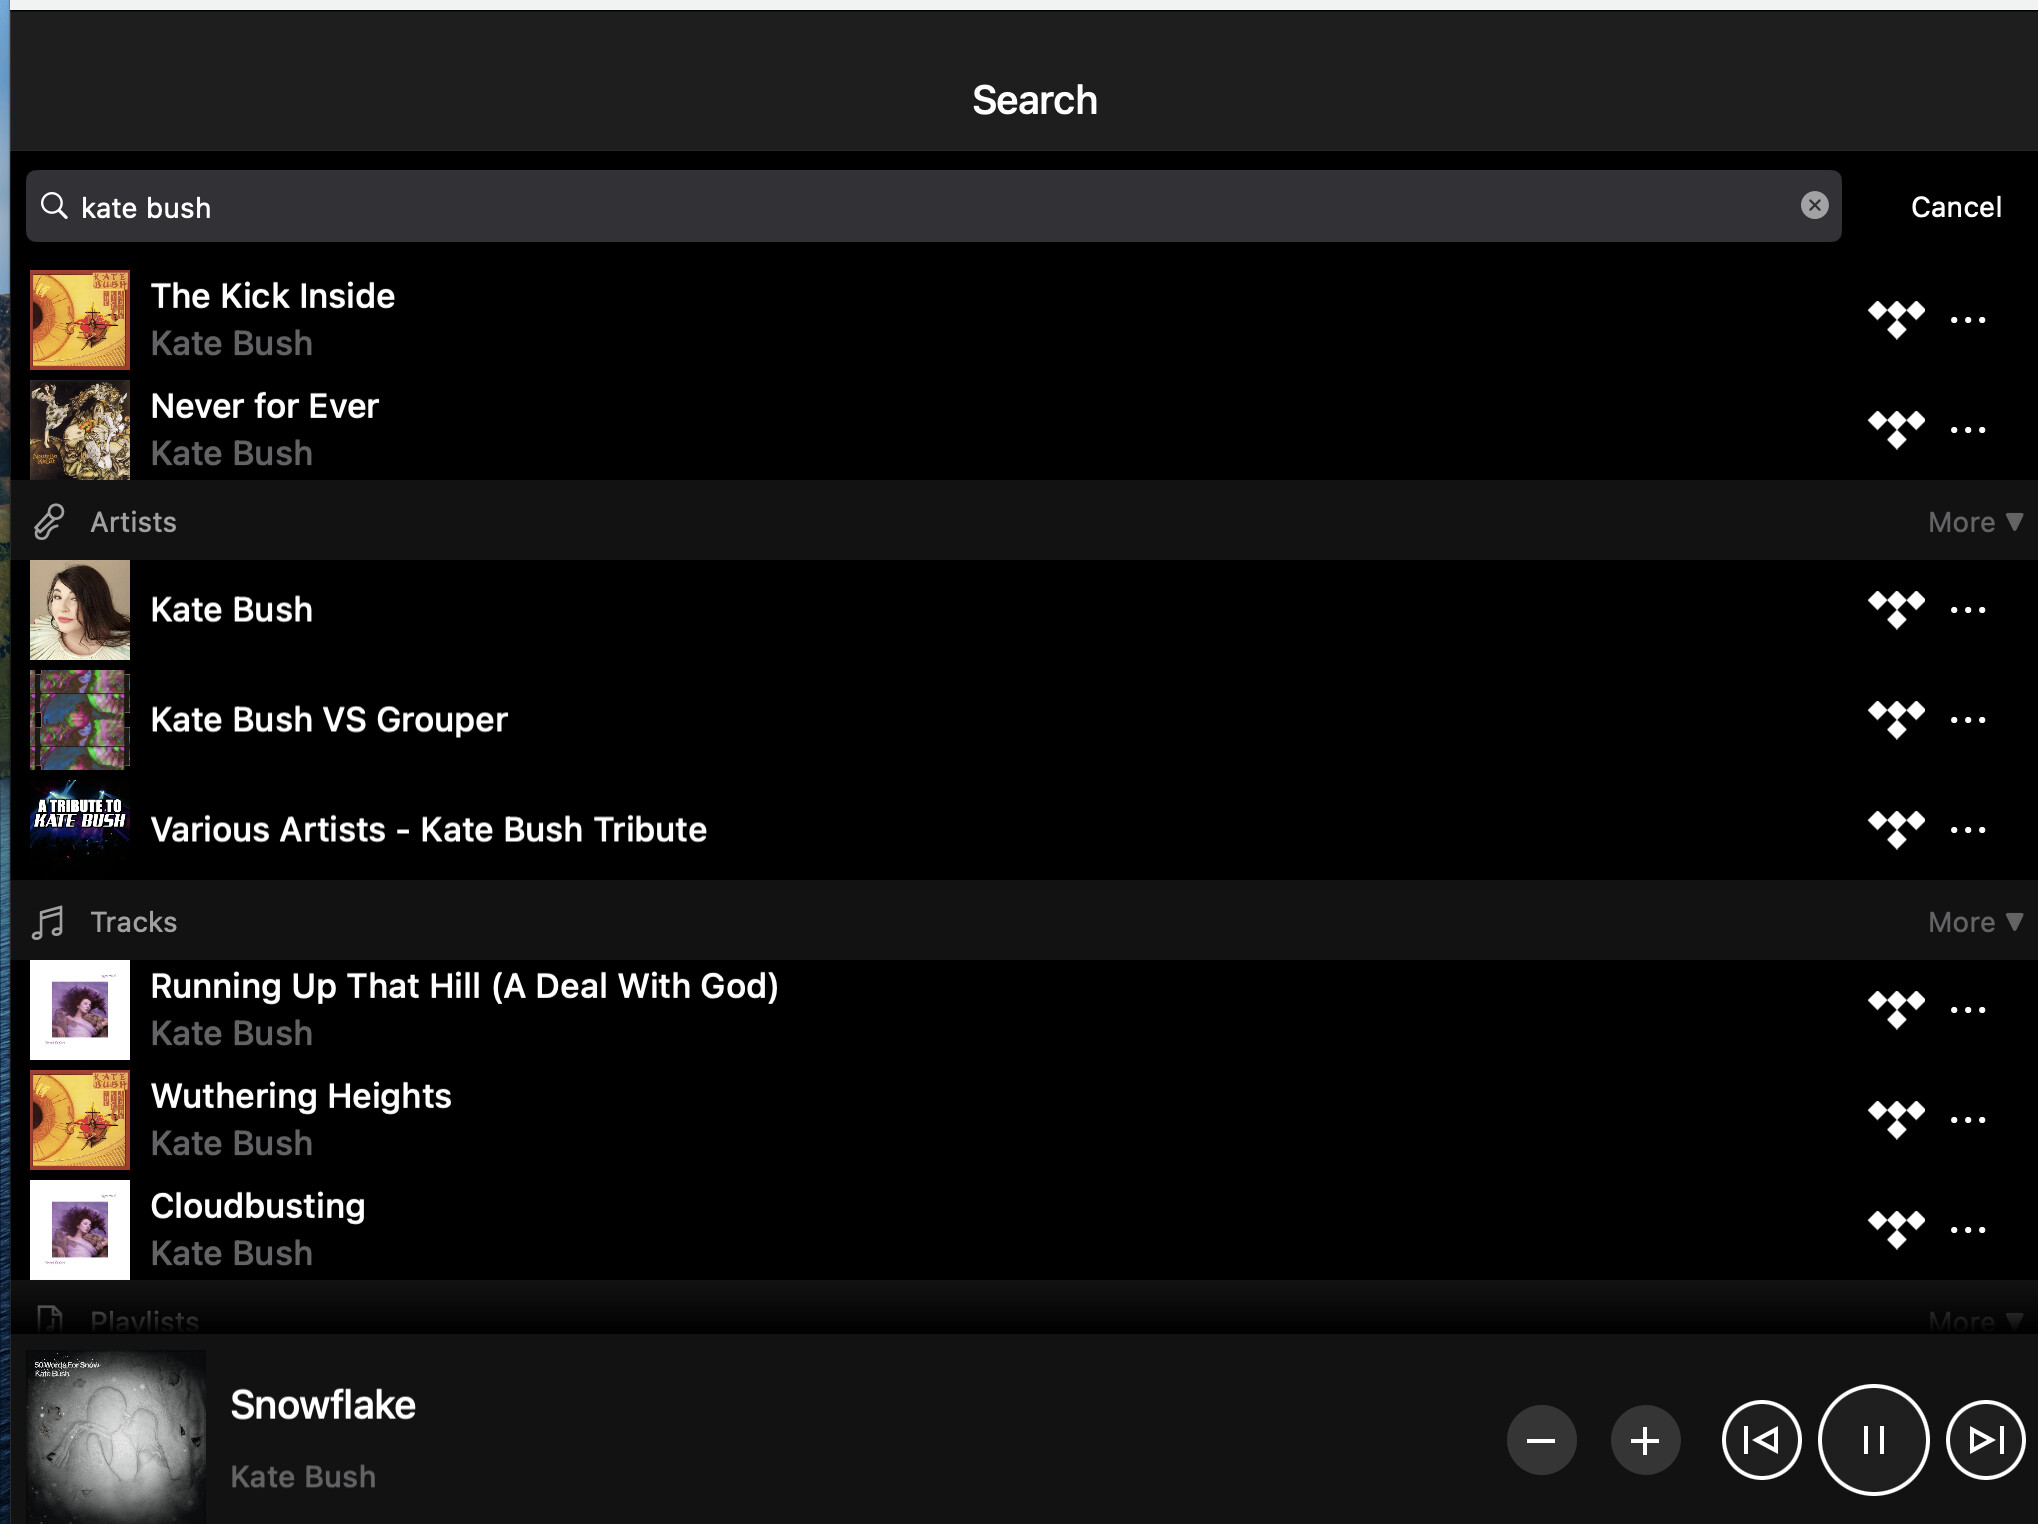2038x1524 pixels.
Task: Open more options for Wuthering Heights track
Action: pyautogui.click(x=1967, y=1120)
